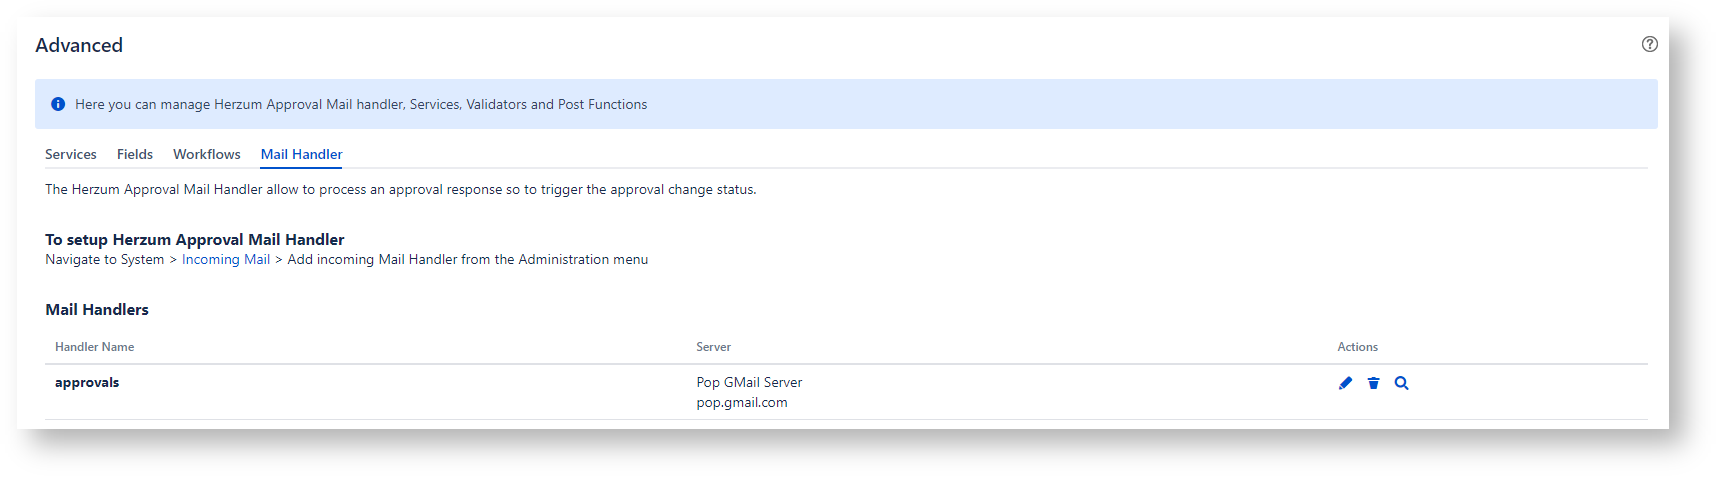Screen dimensions: 1717x477
Task: Click the blue info icon in the banner
Action: (x=58, y=104)
